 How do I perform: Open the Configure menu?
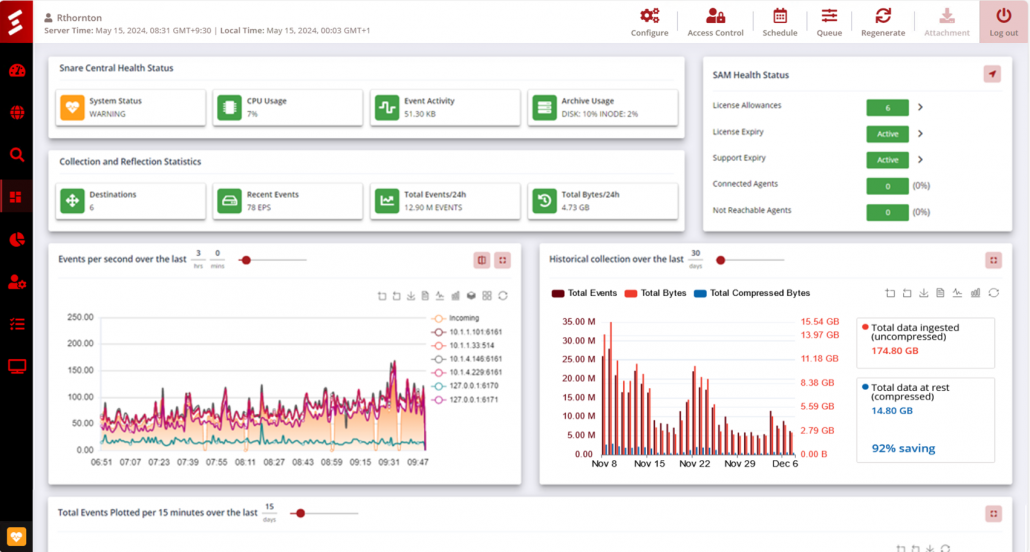(x=650, y=22)
